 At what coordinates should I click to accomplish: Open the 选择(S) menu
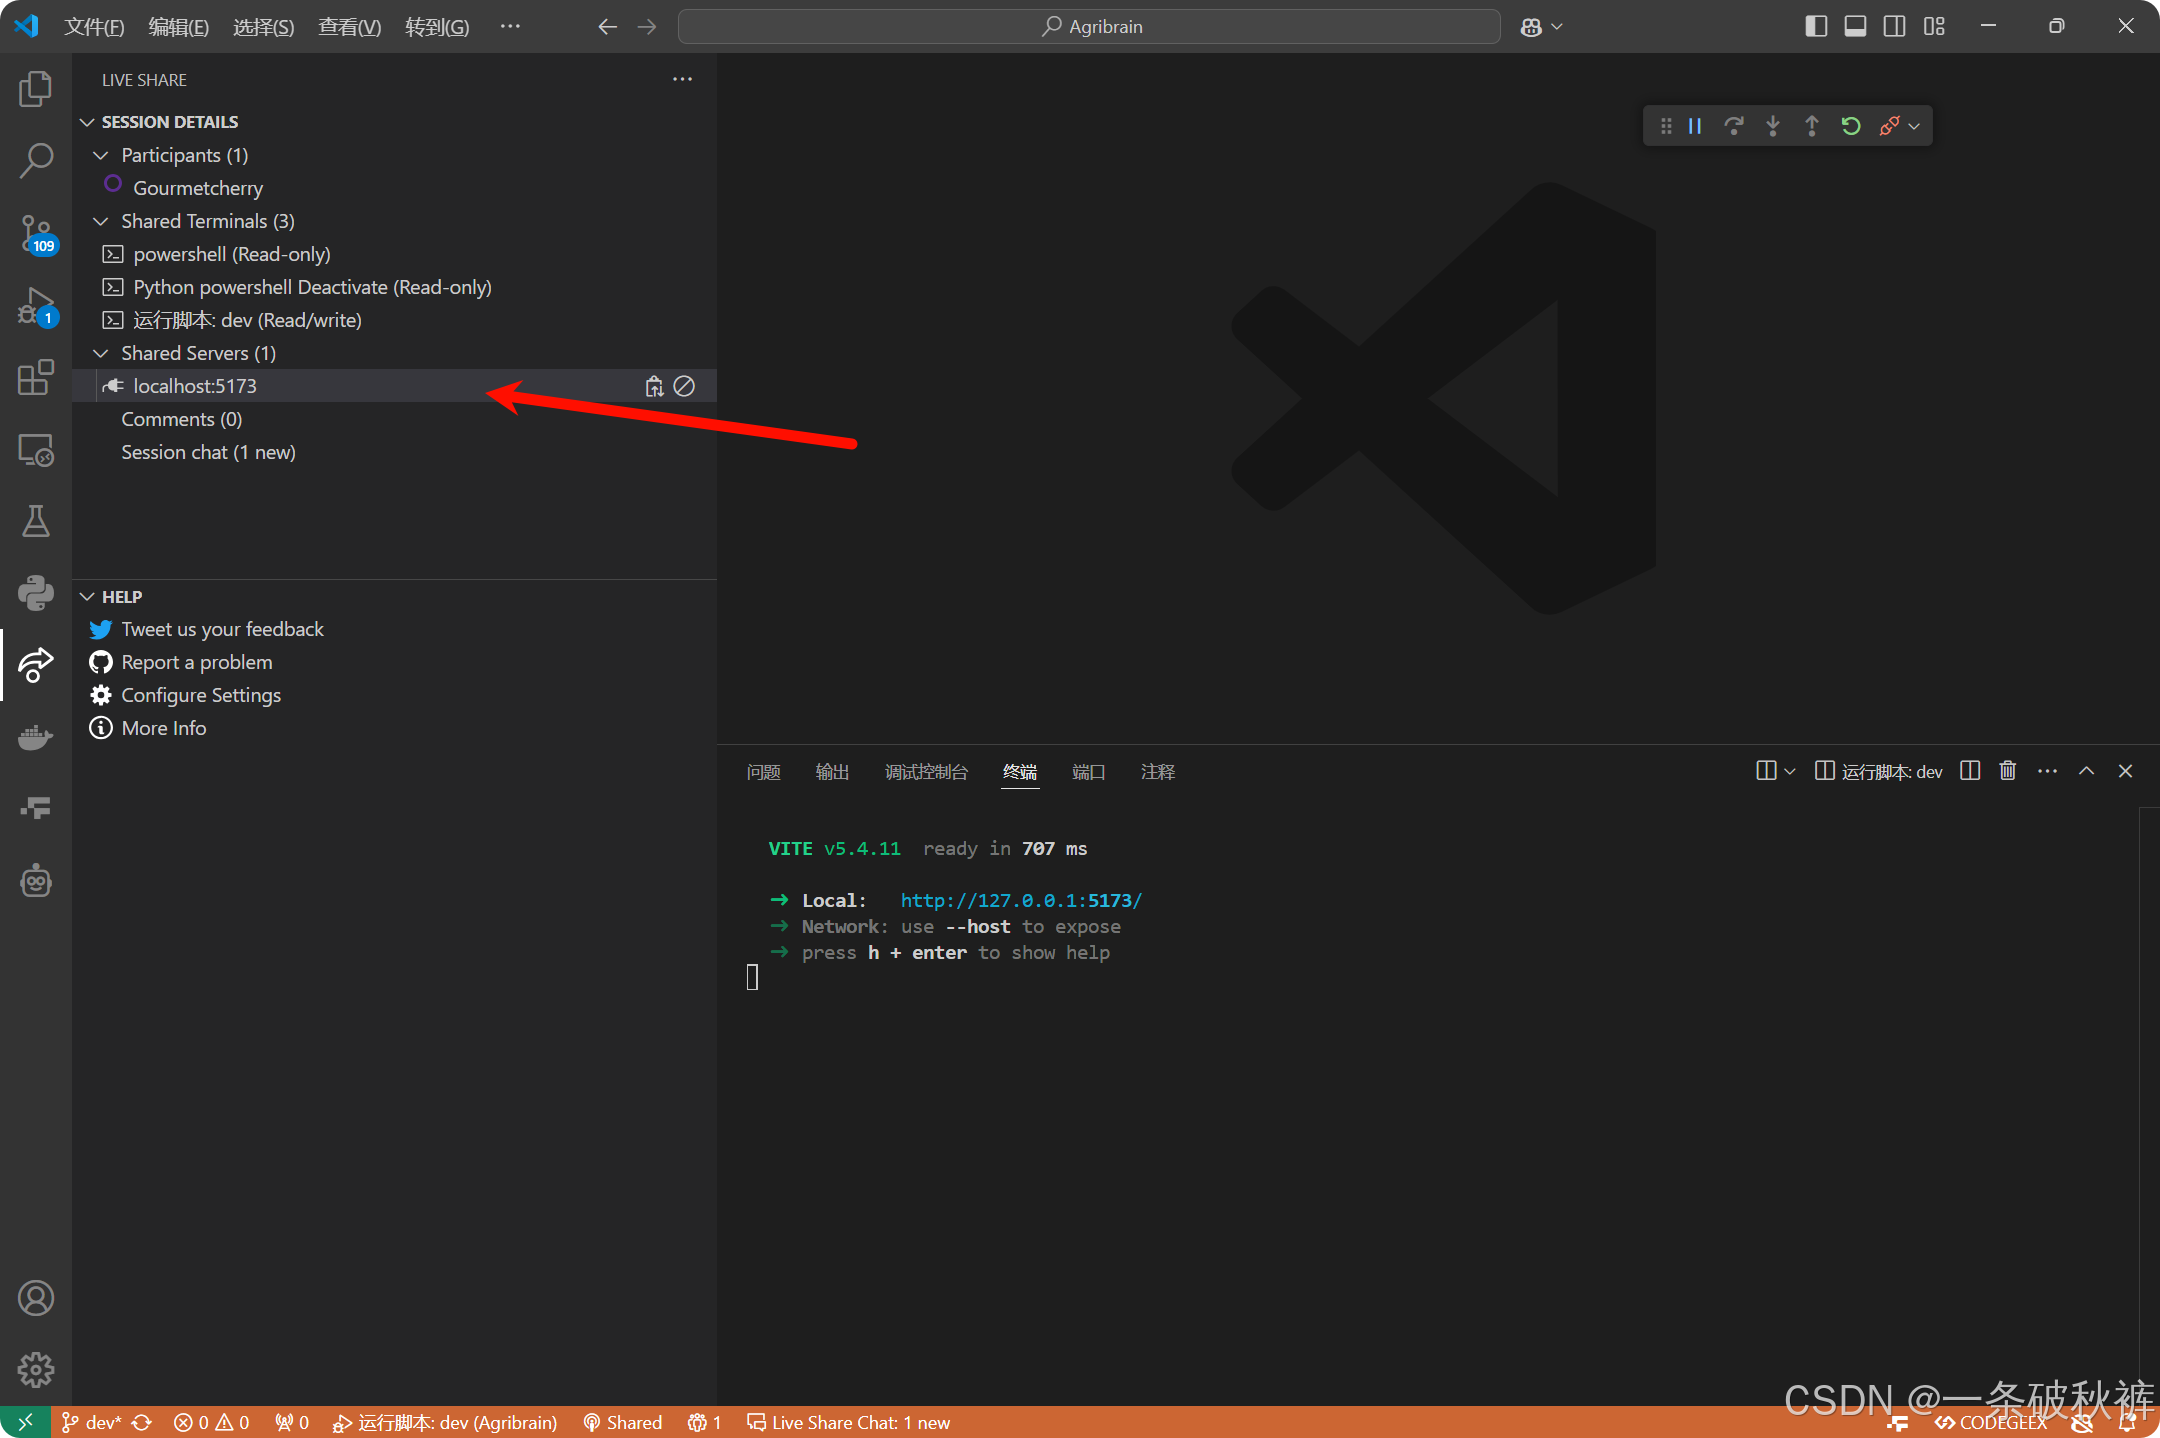click(264, 27)
